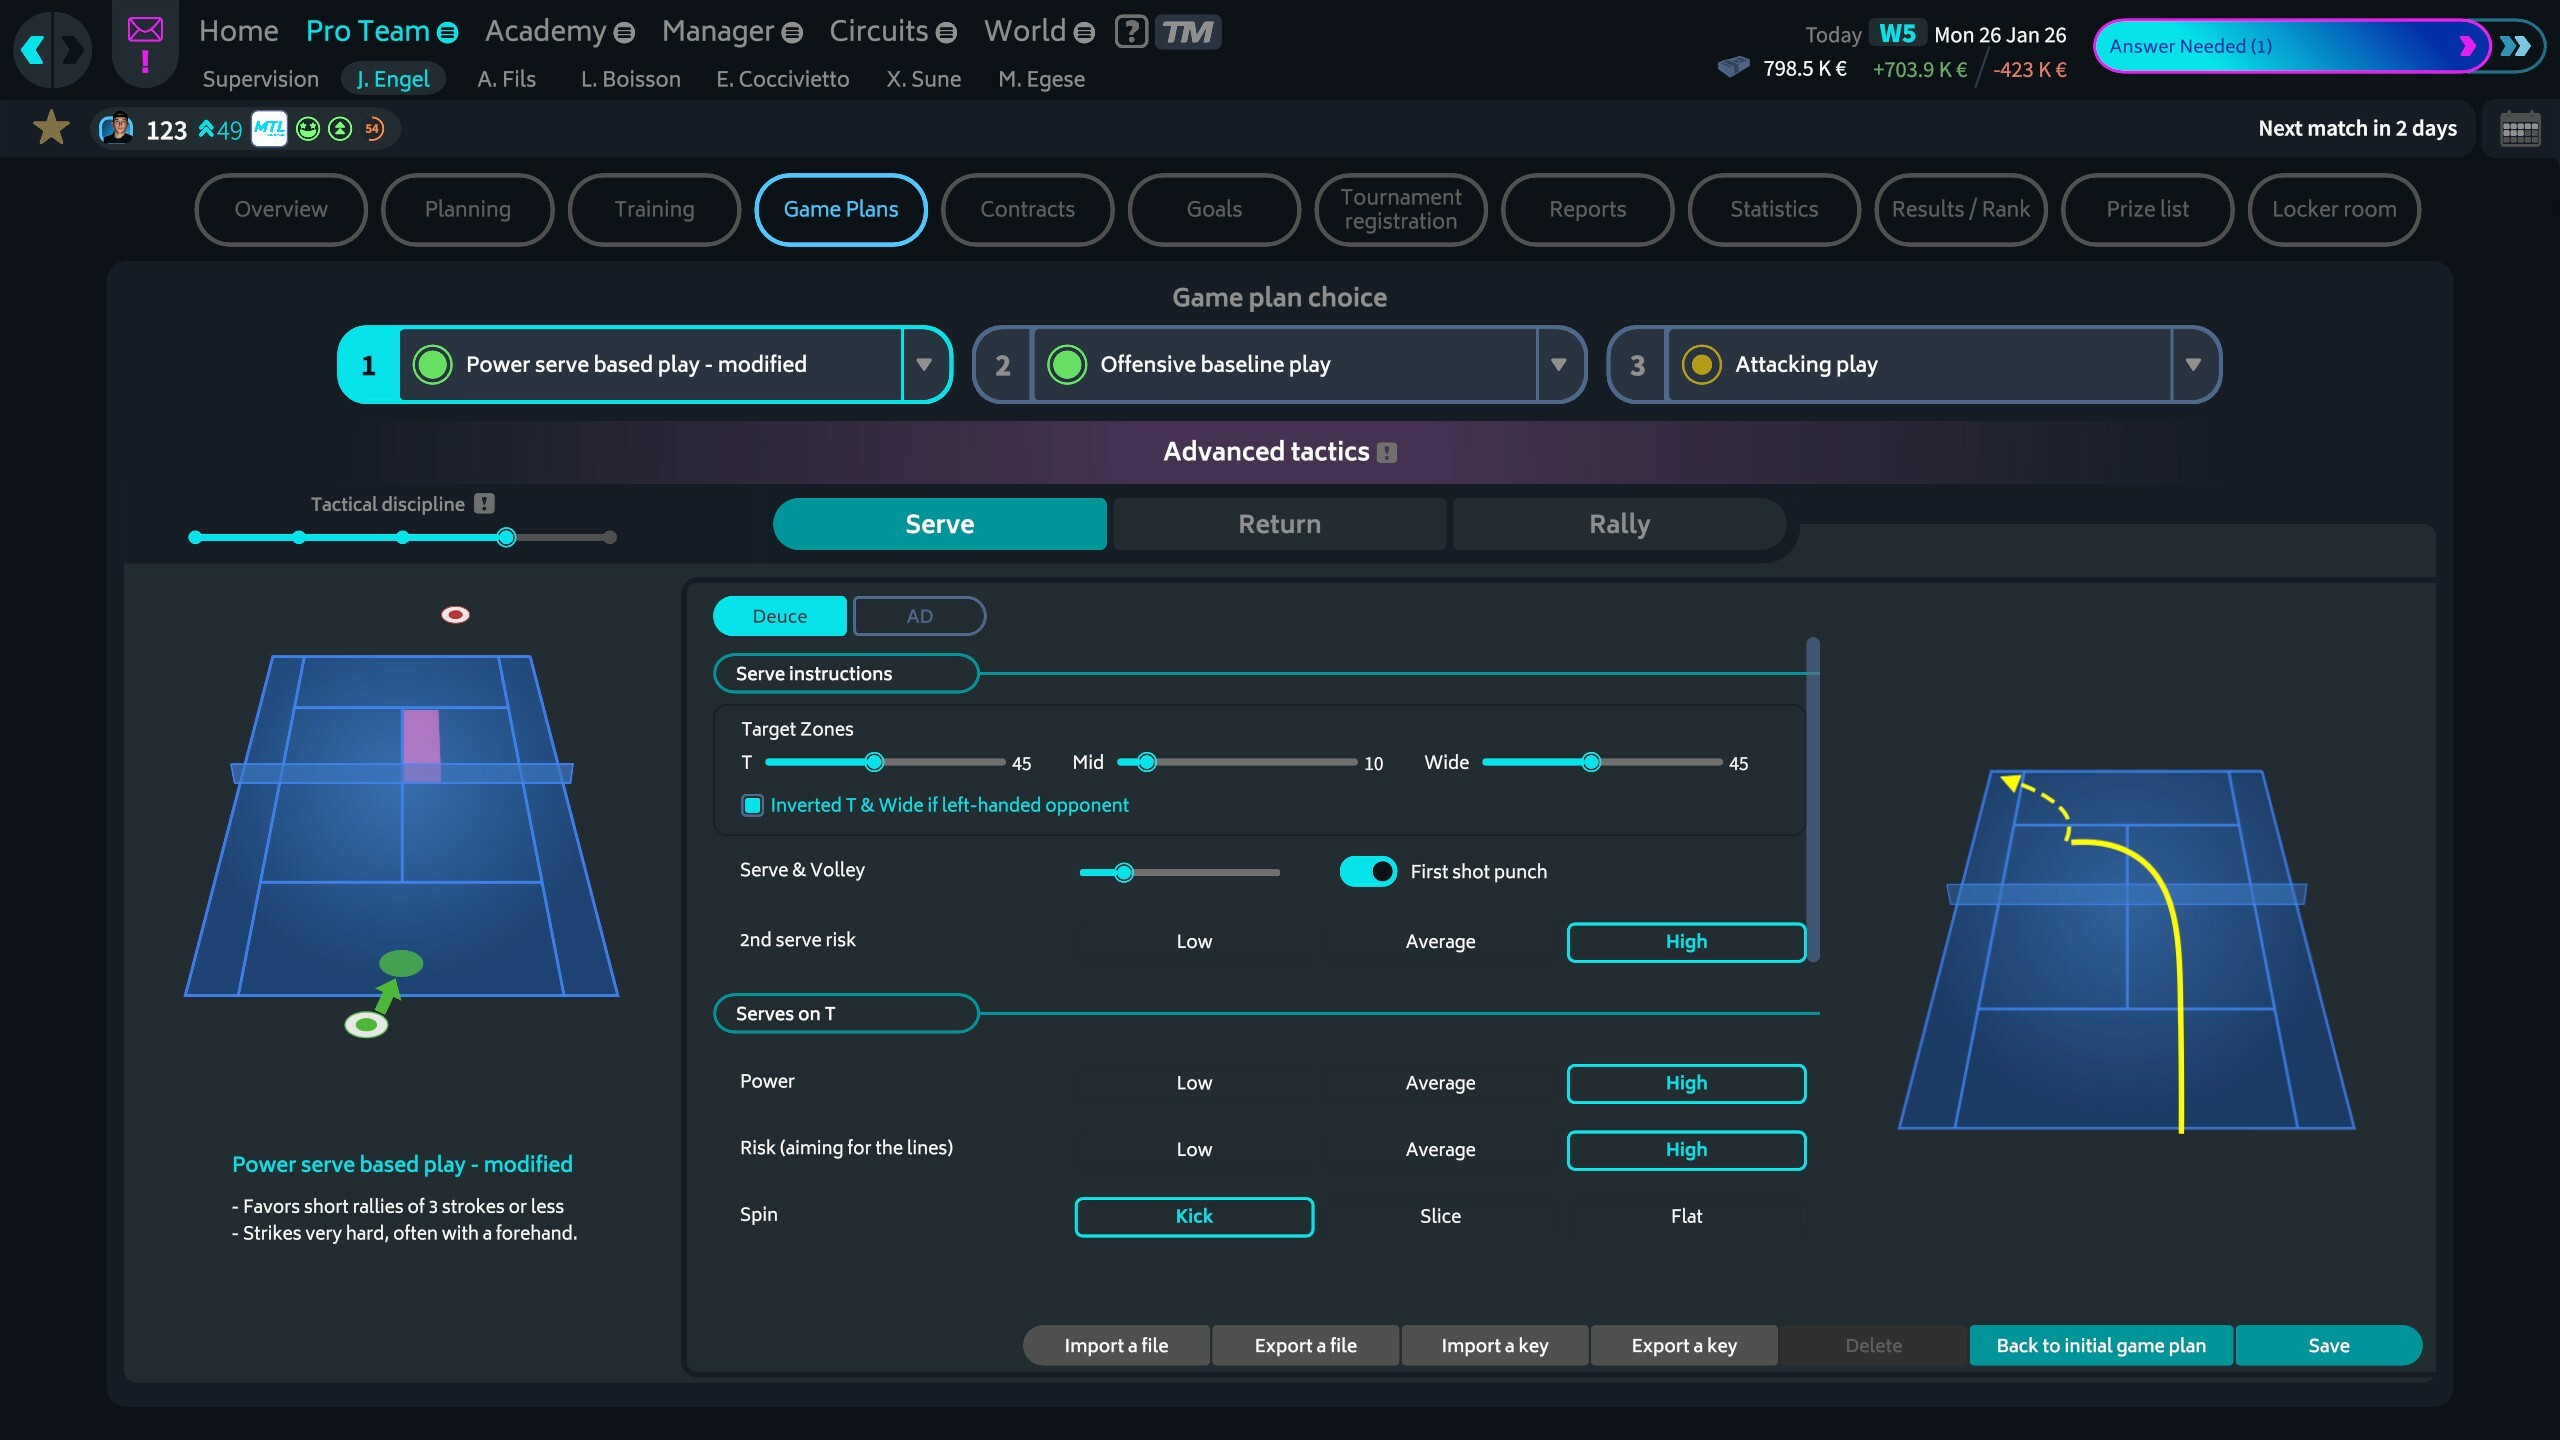2560x1440 pixels.
Task: Open the Pro Team menu icon
Action: coord(448,33)
